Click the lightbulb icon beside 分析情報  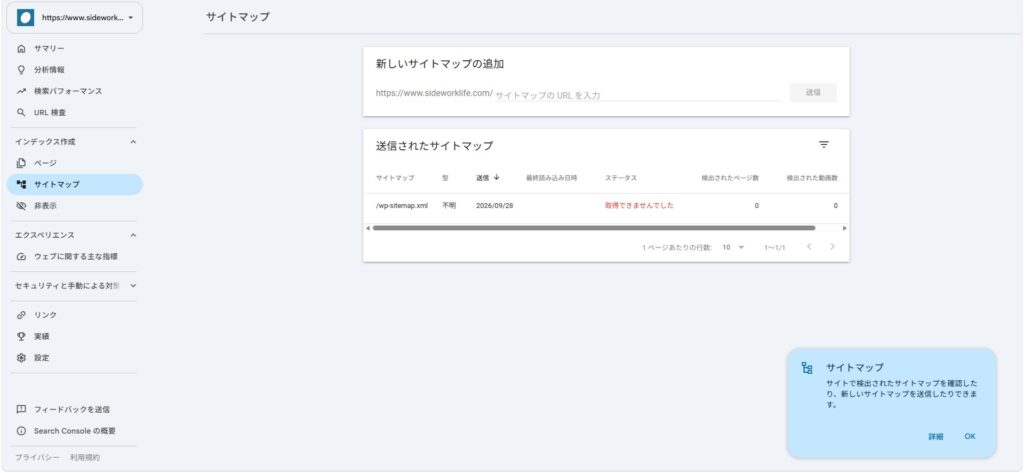pyautogui.click(x=22, y=70)
